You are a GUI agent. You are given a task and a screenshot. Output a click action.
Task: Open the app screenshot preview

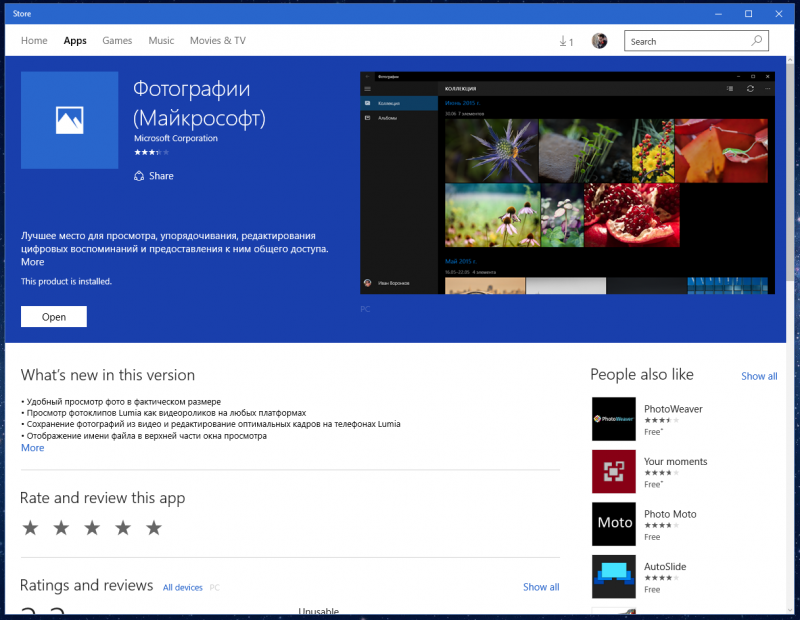point(567,183)
